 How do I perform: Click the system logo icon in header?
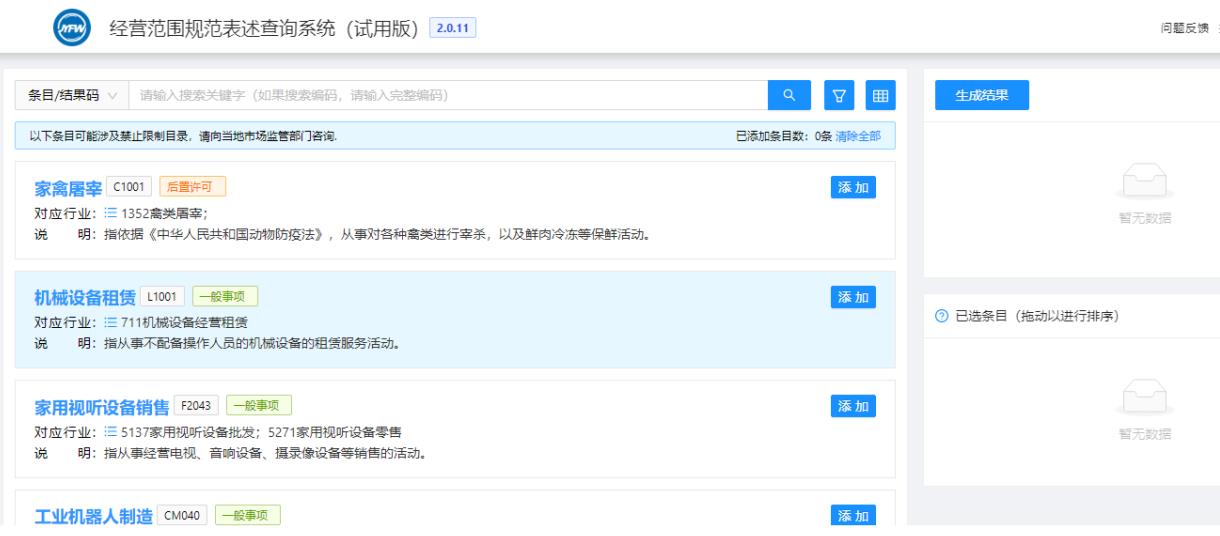tap(69, 26)
